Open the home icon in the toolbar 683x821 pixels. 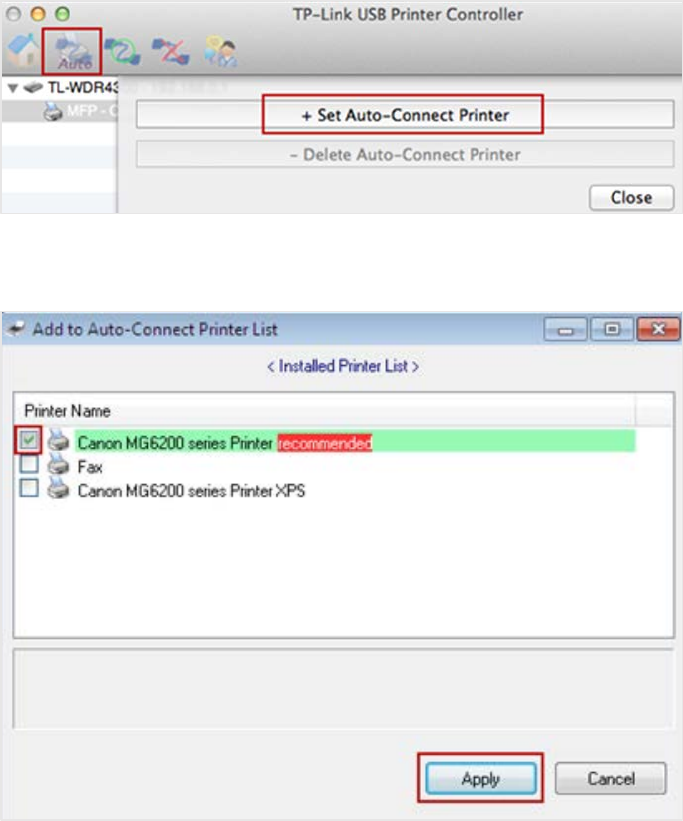coord(23,51)
